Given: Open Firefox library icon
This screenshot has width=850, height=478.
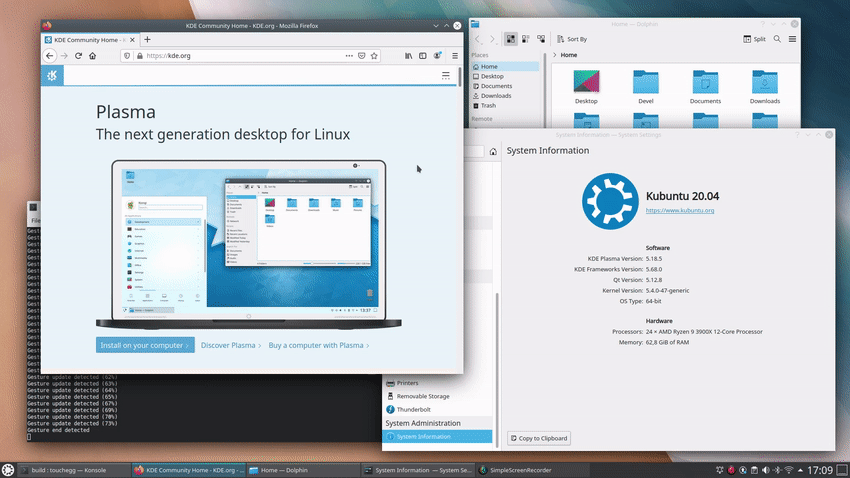Looking at the screenshot, I should [x=408, y=56].
